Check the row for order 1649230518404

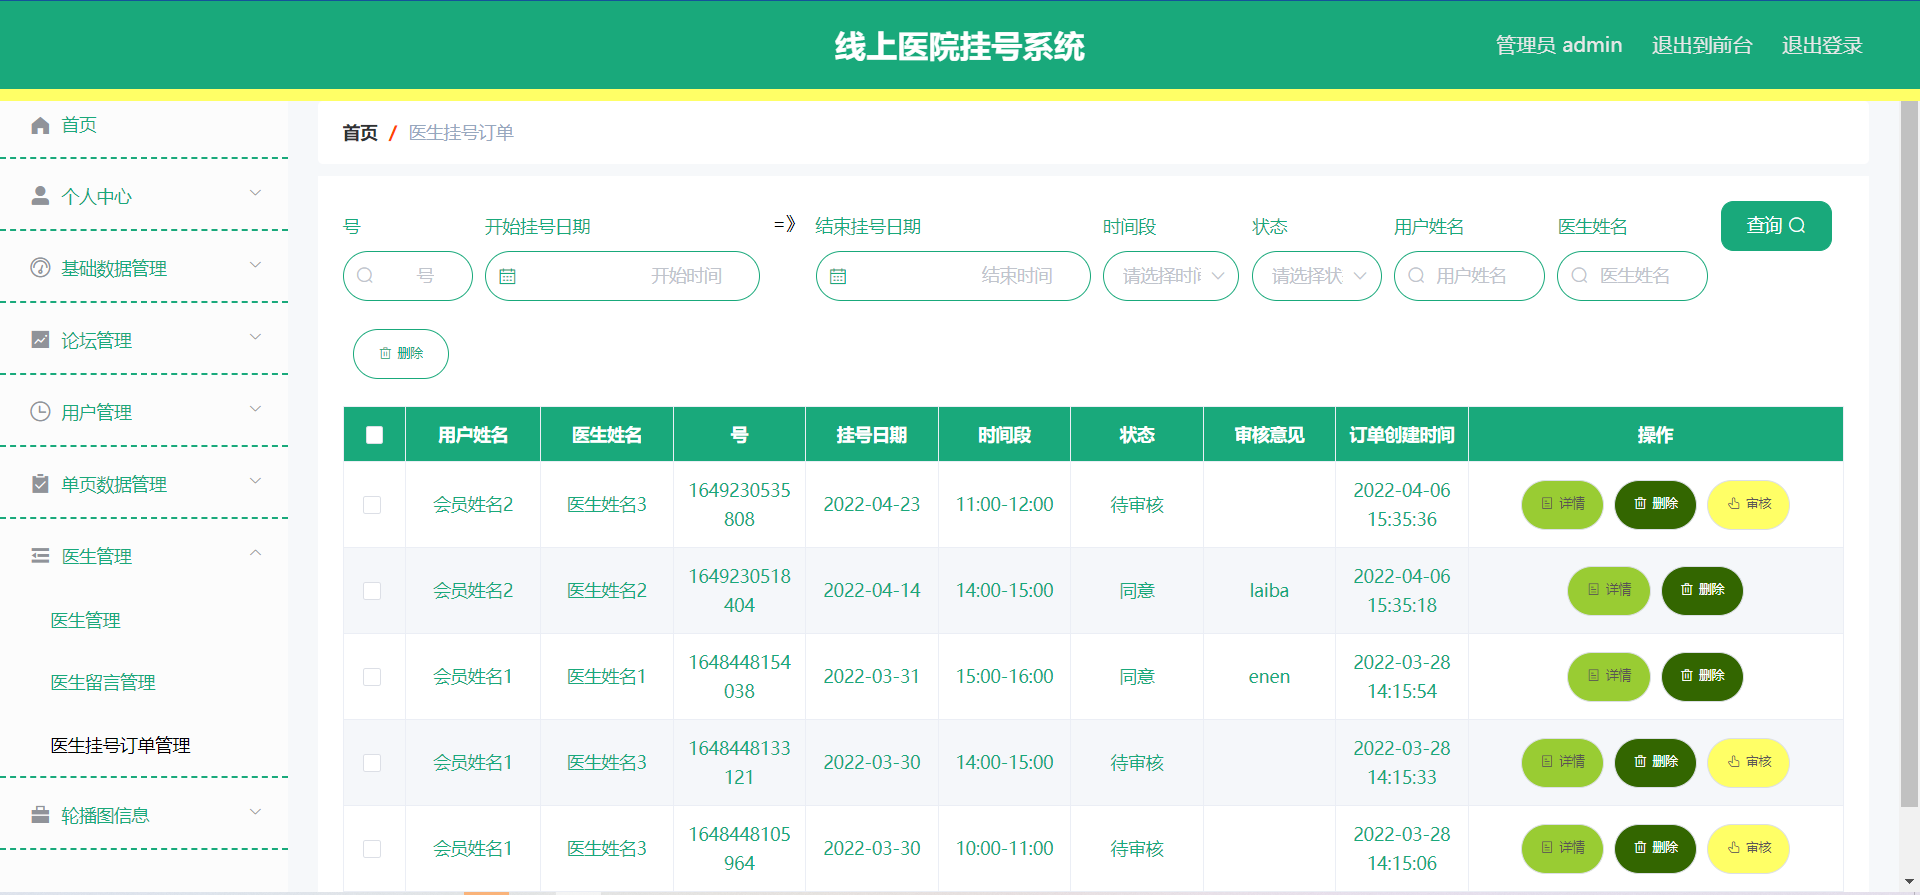click(372, 591)
